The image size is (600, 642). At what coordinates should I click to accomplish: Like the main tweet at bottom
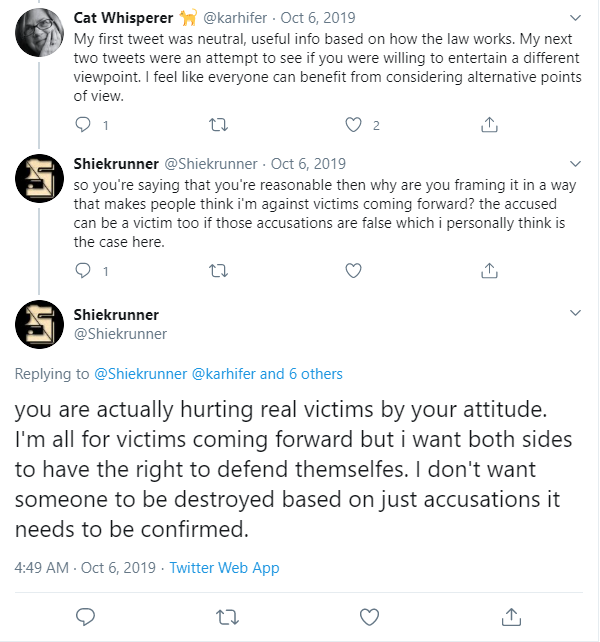(x=369, y=617)
